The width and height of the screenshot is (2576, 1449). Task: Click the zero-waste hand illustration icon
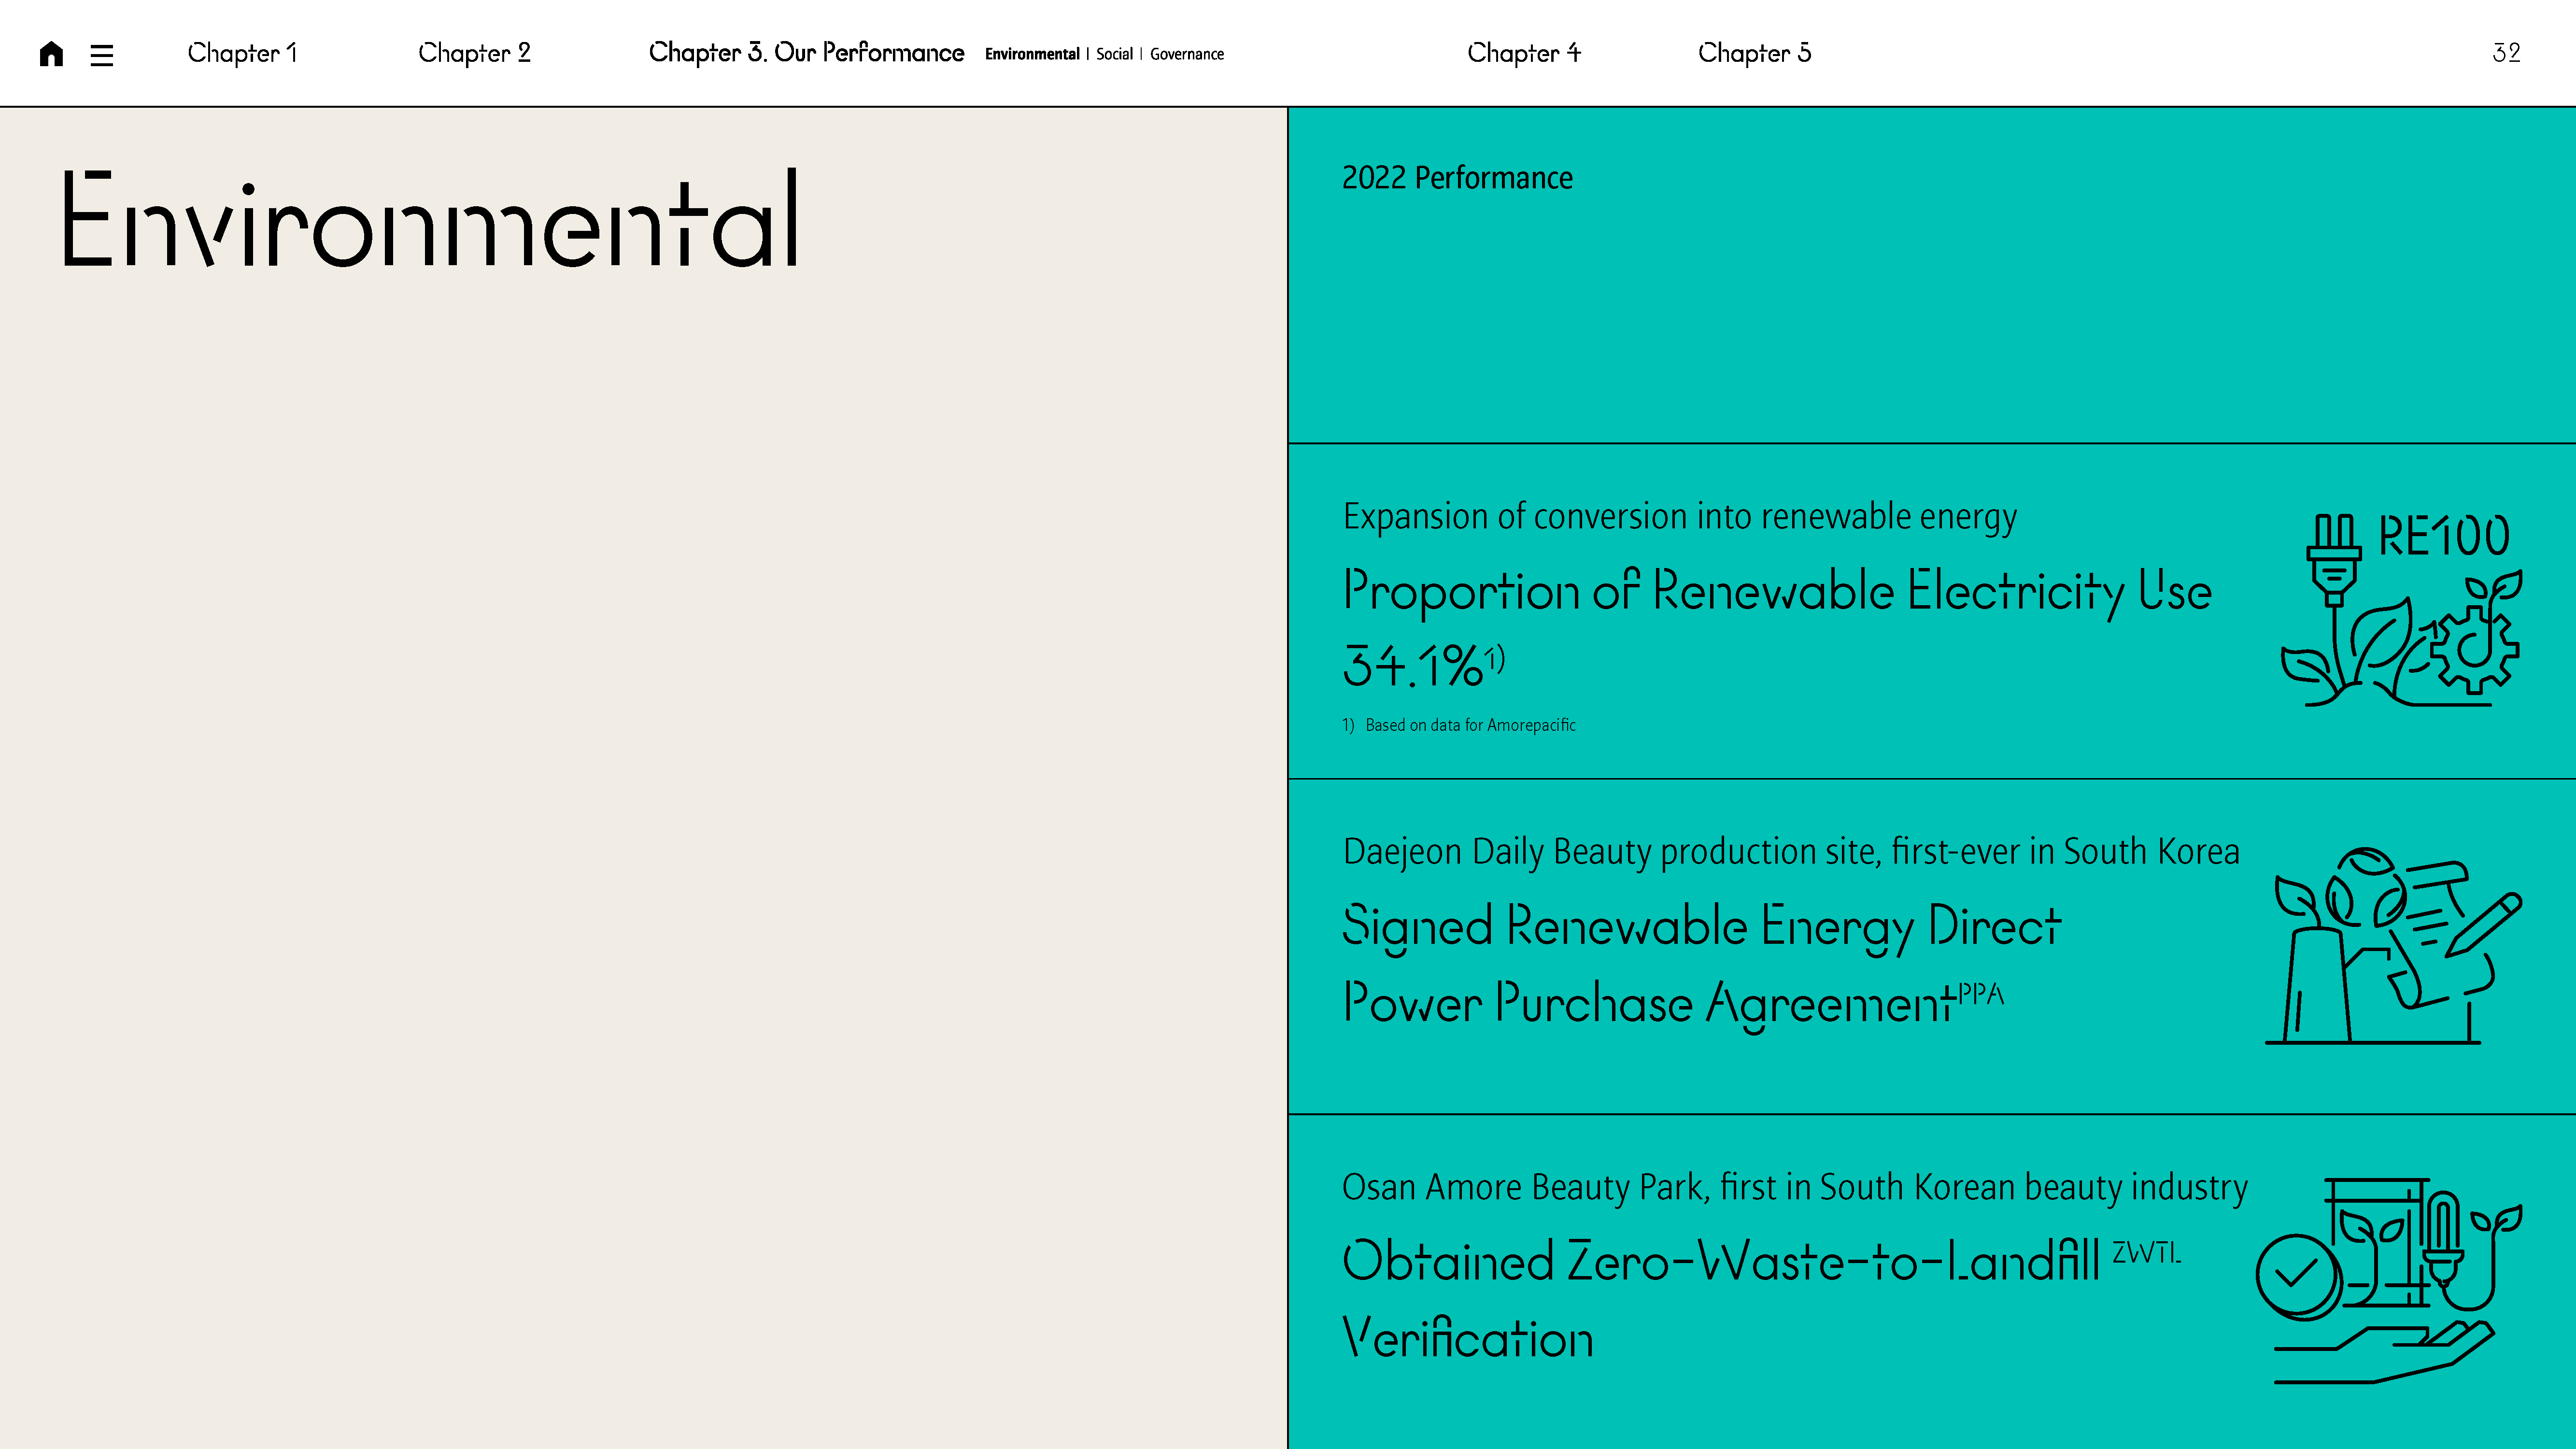[2388, 1281]
